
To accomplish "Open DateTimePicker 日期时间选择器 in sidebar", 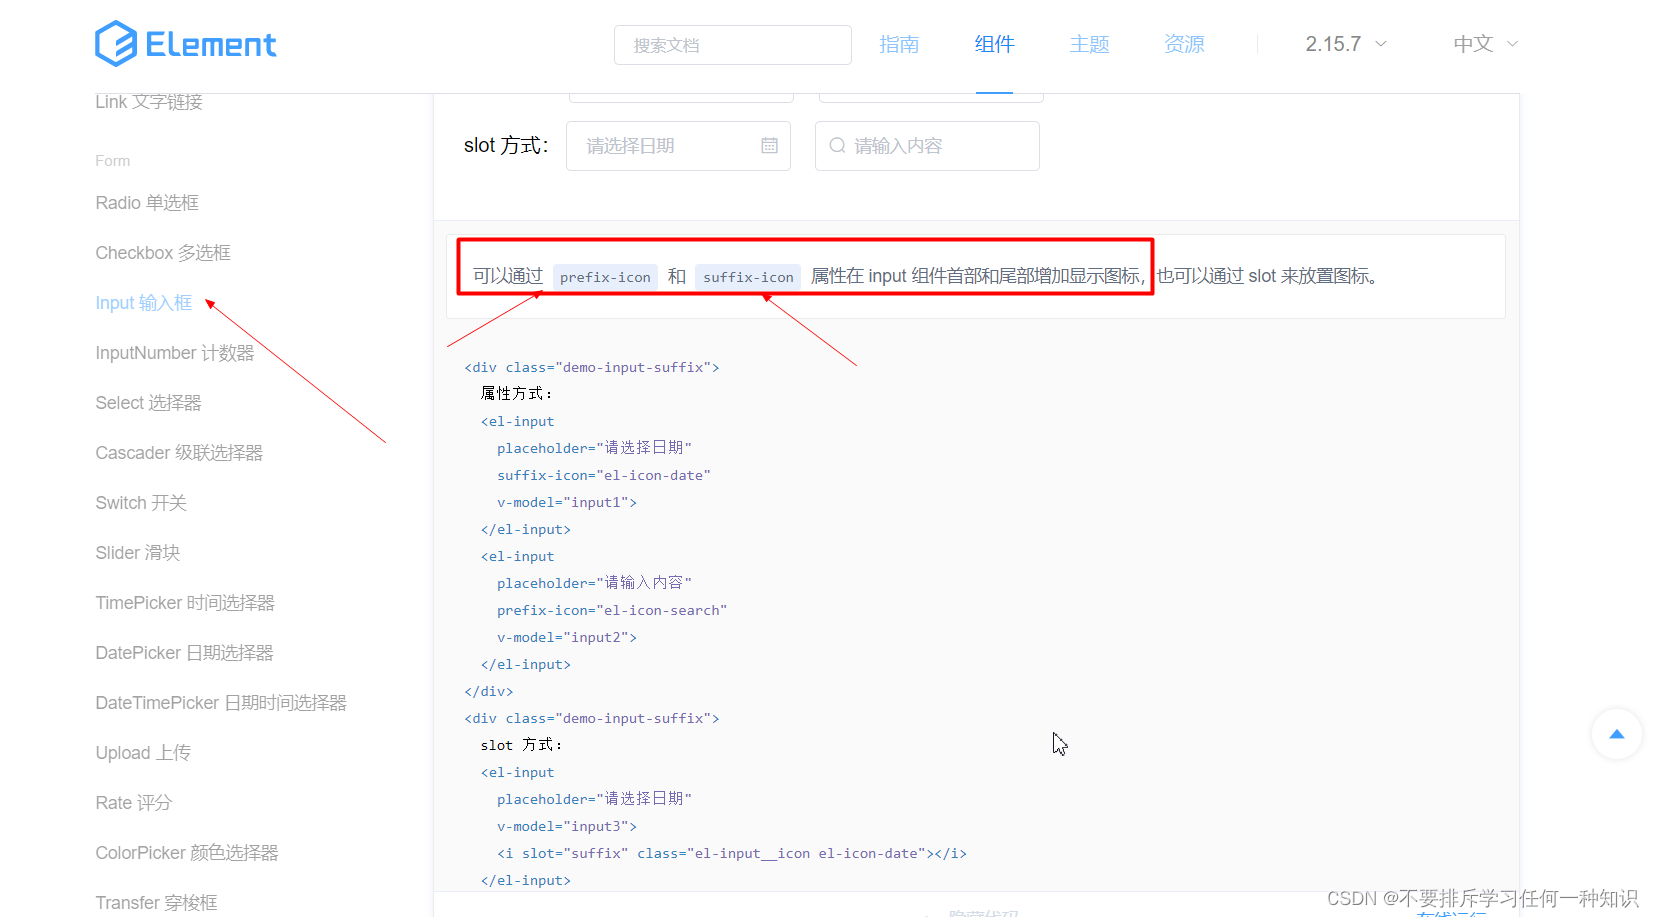I will [221, 703].
